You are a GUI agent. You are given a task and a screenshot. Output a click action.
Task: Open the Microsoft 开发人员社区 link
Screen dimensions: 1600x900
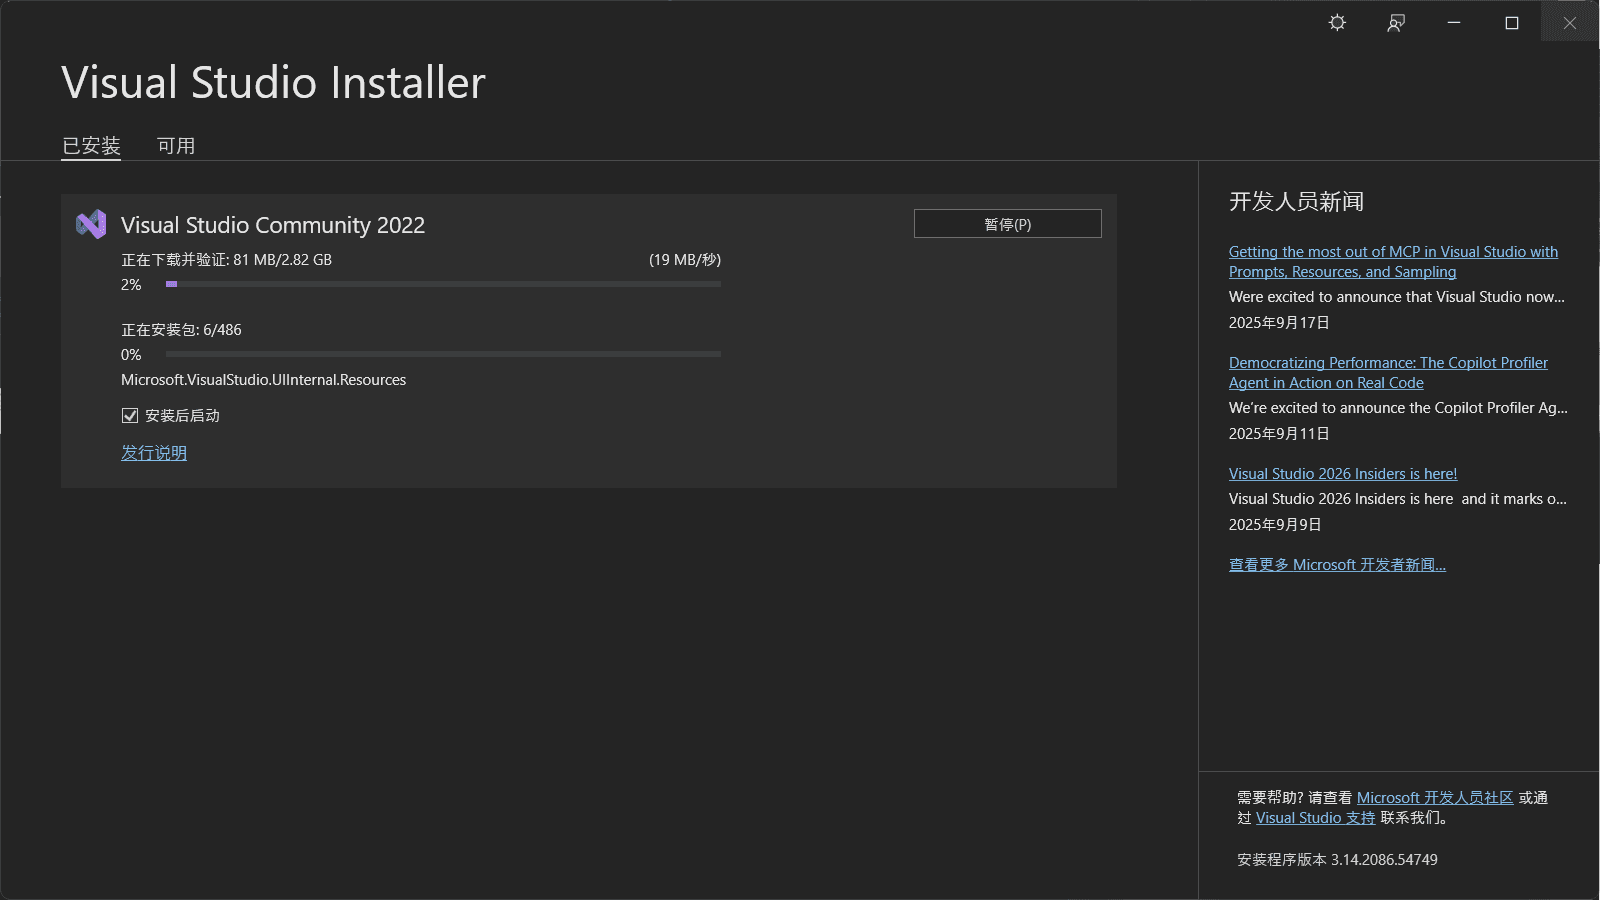pyautogui.click(x=1434, y=798)
